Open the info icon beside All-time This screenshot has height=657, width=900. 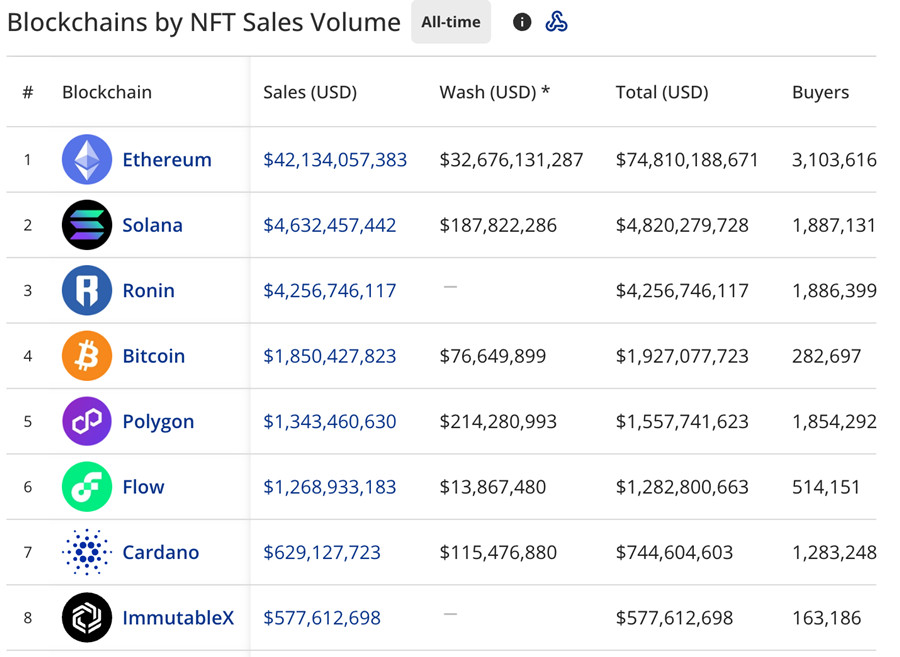(522, 22)
